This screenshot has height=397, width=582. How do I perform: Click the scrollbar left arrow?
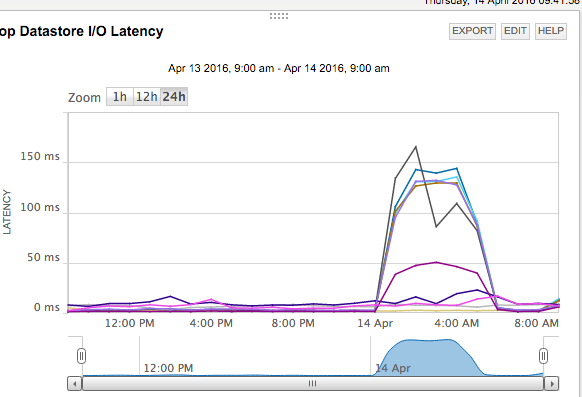(x=75, y=383)
